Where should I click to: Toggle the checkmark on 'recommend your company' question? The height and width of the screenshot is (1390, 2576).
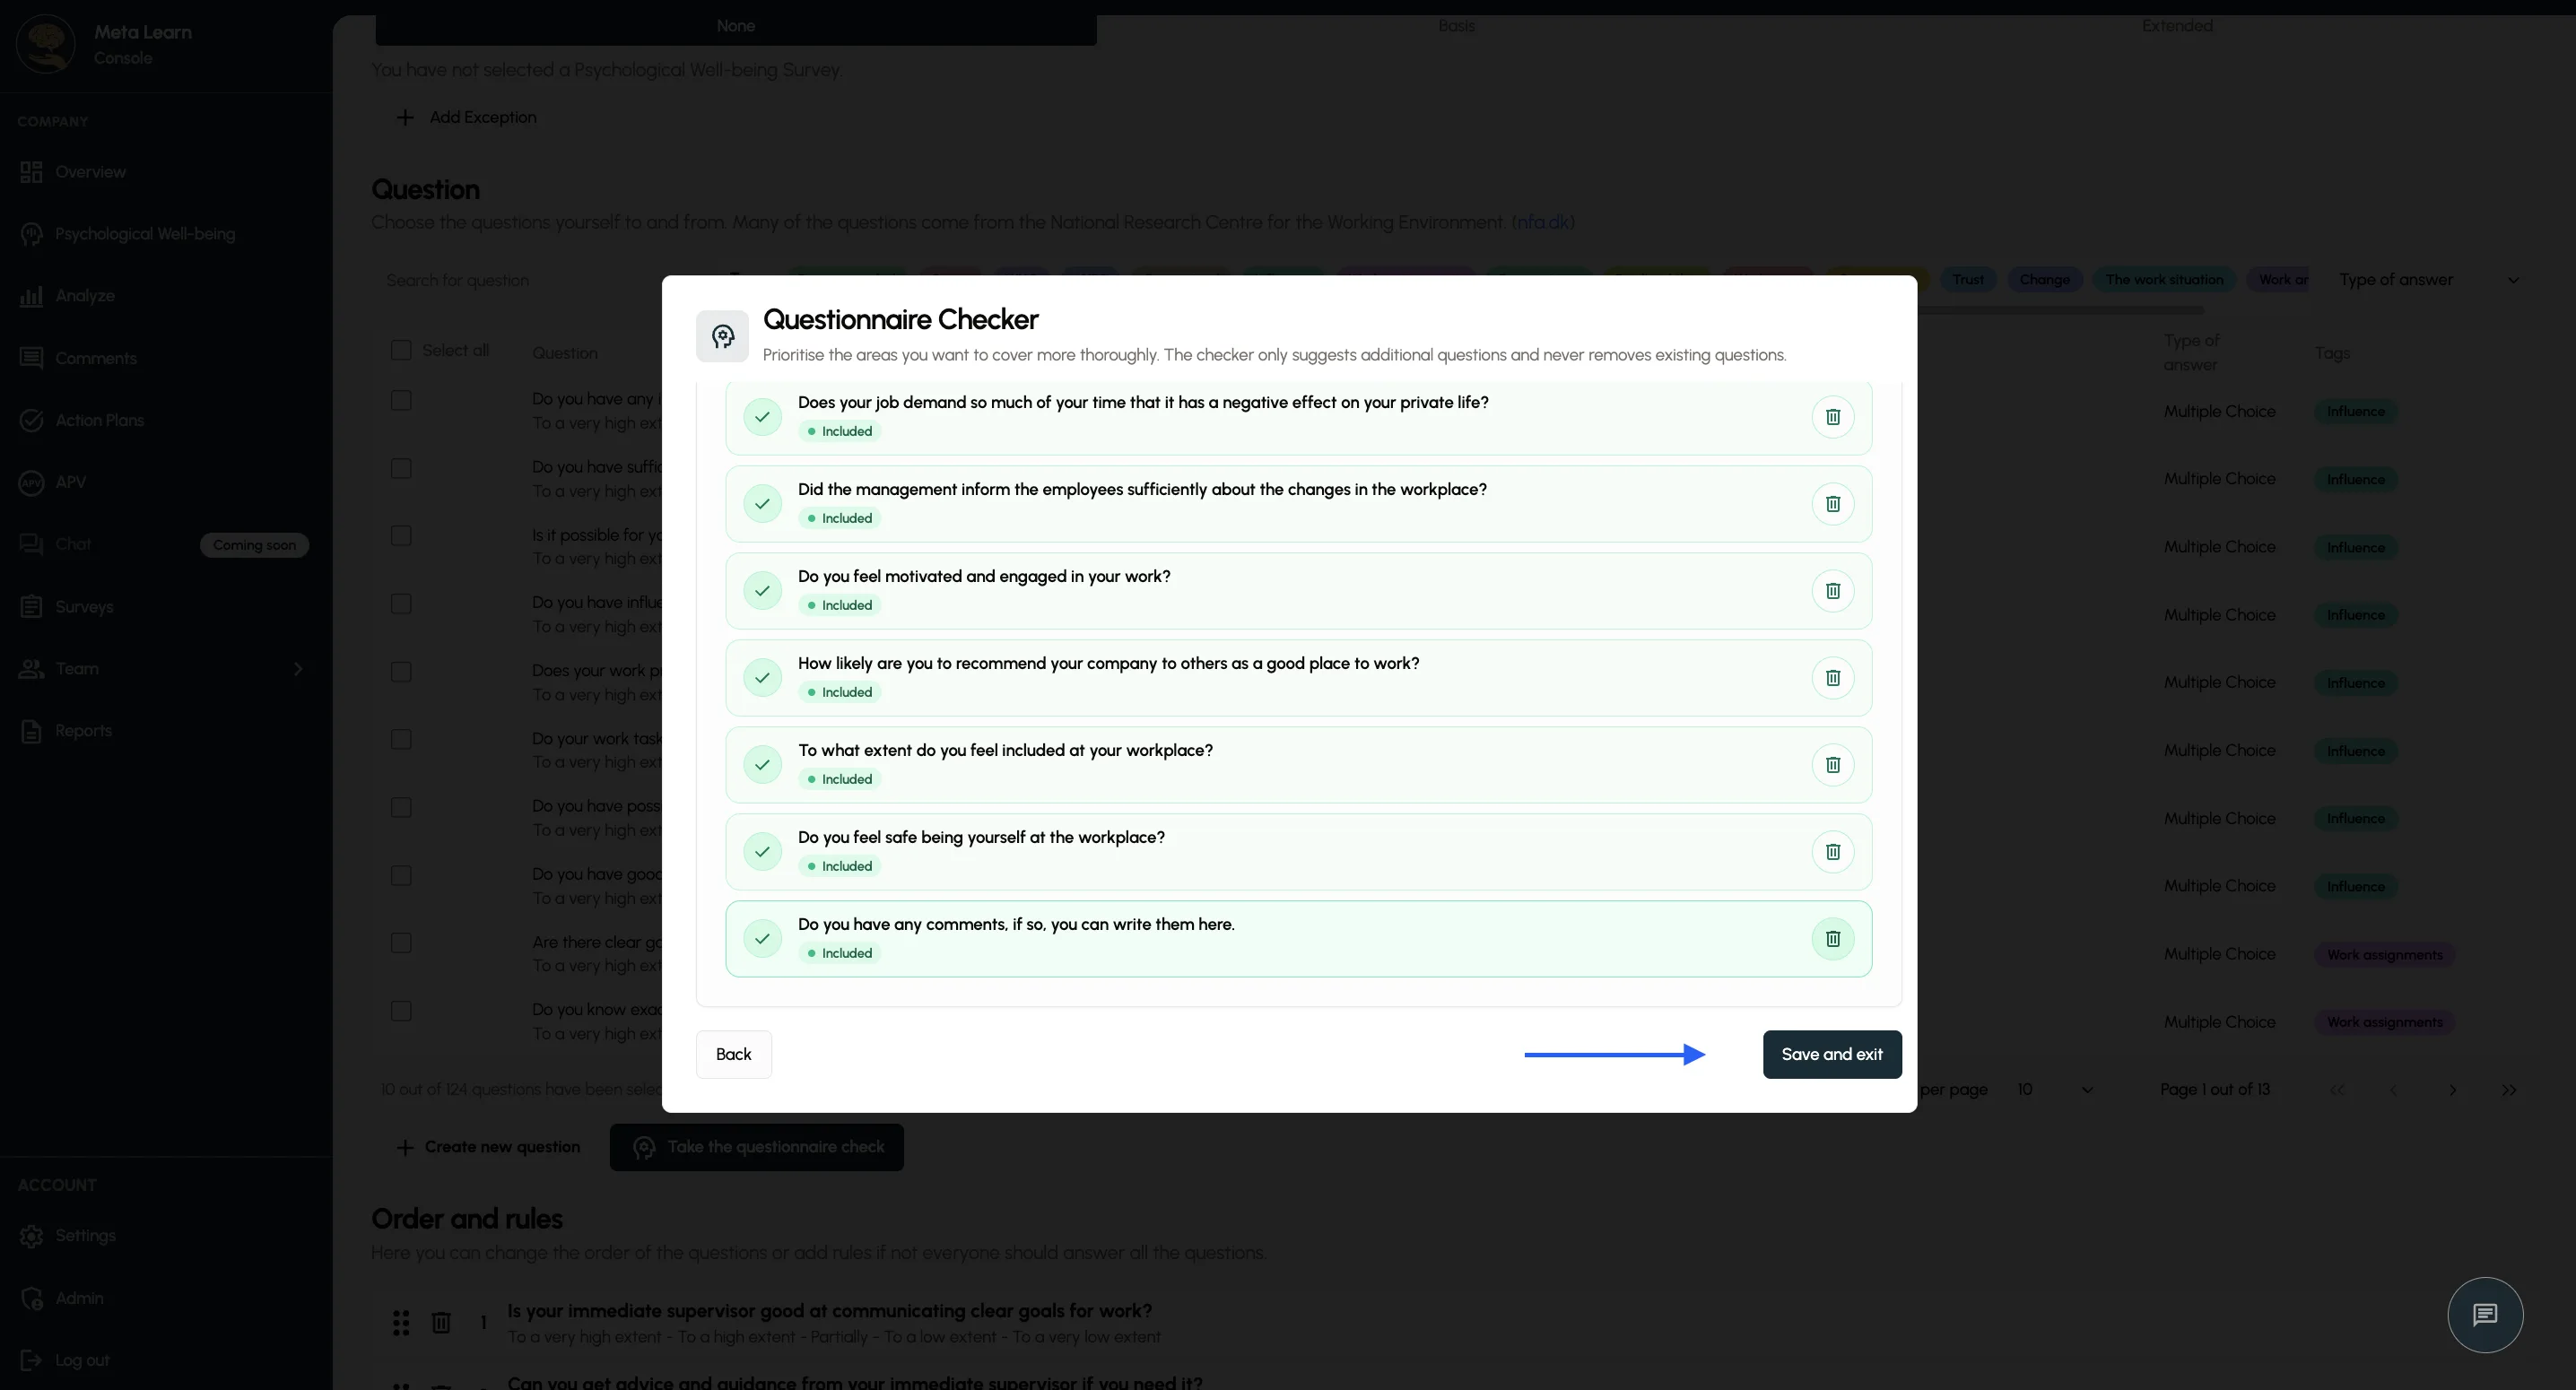click(763, 678)
